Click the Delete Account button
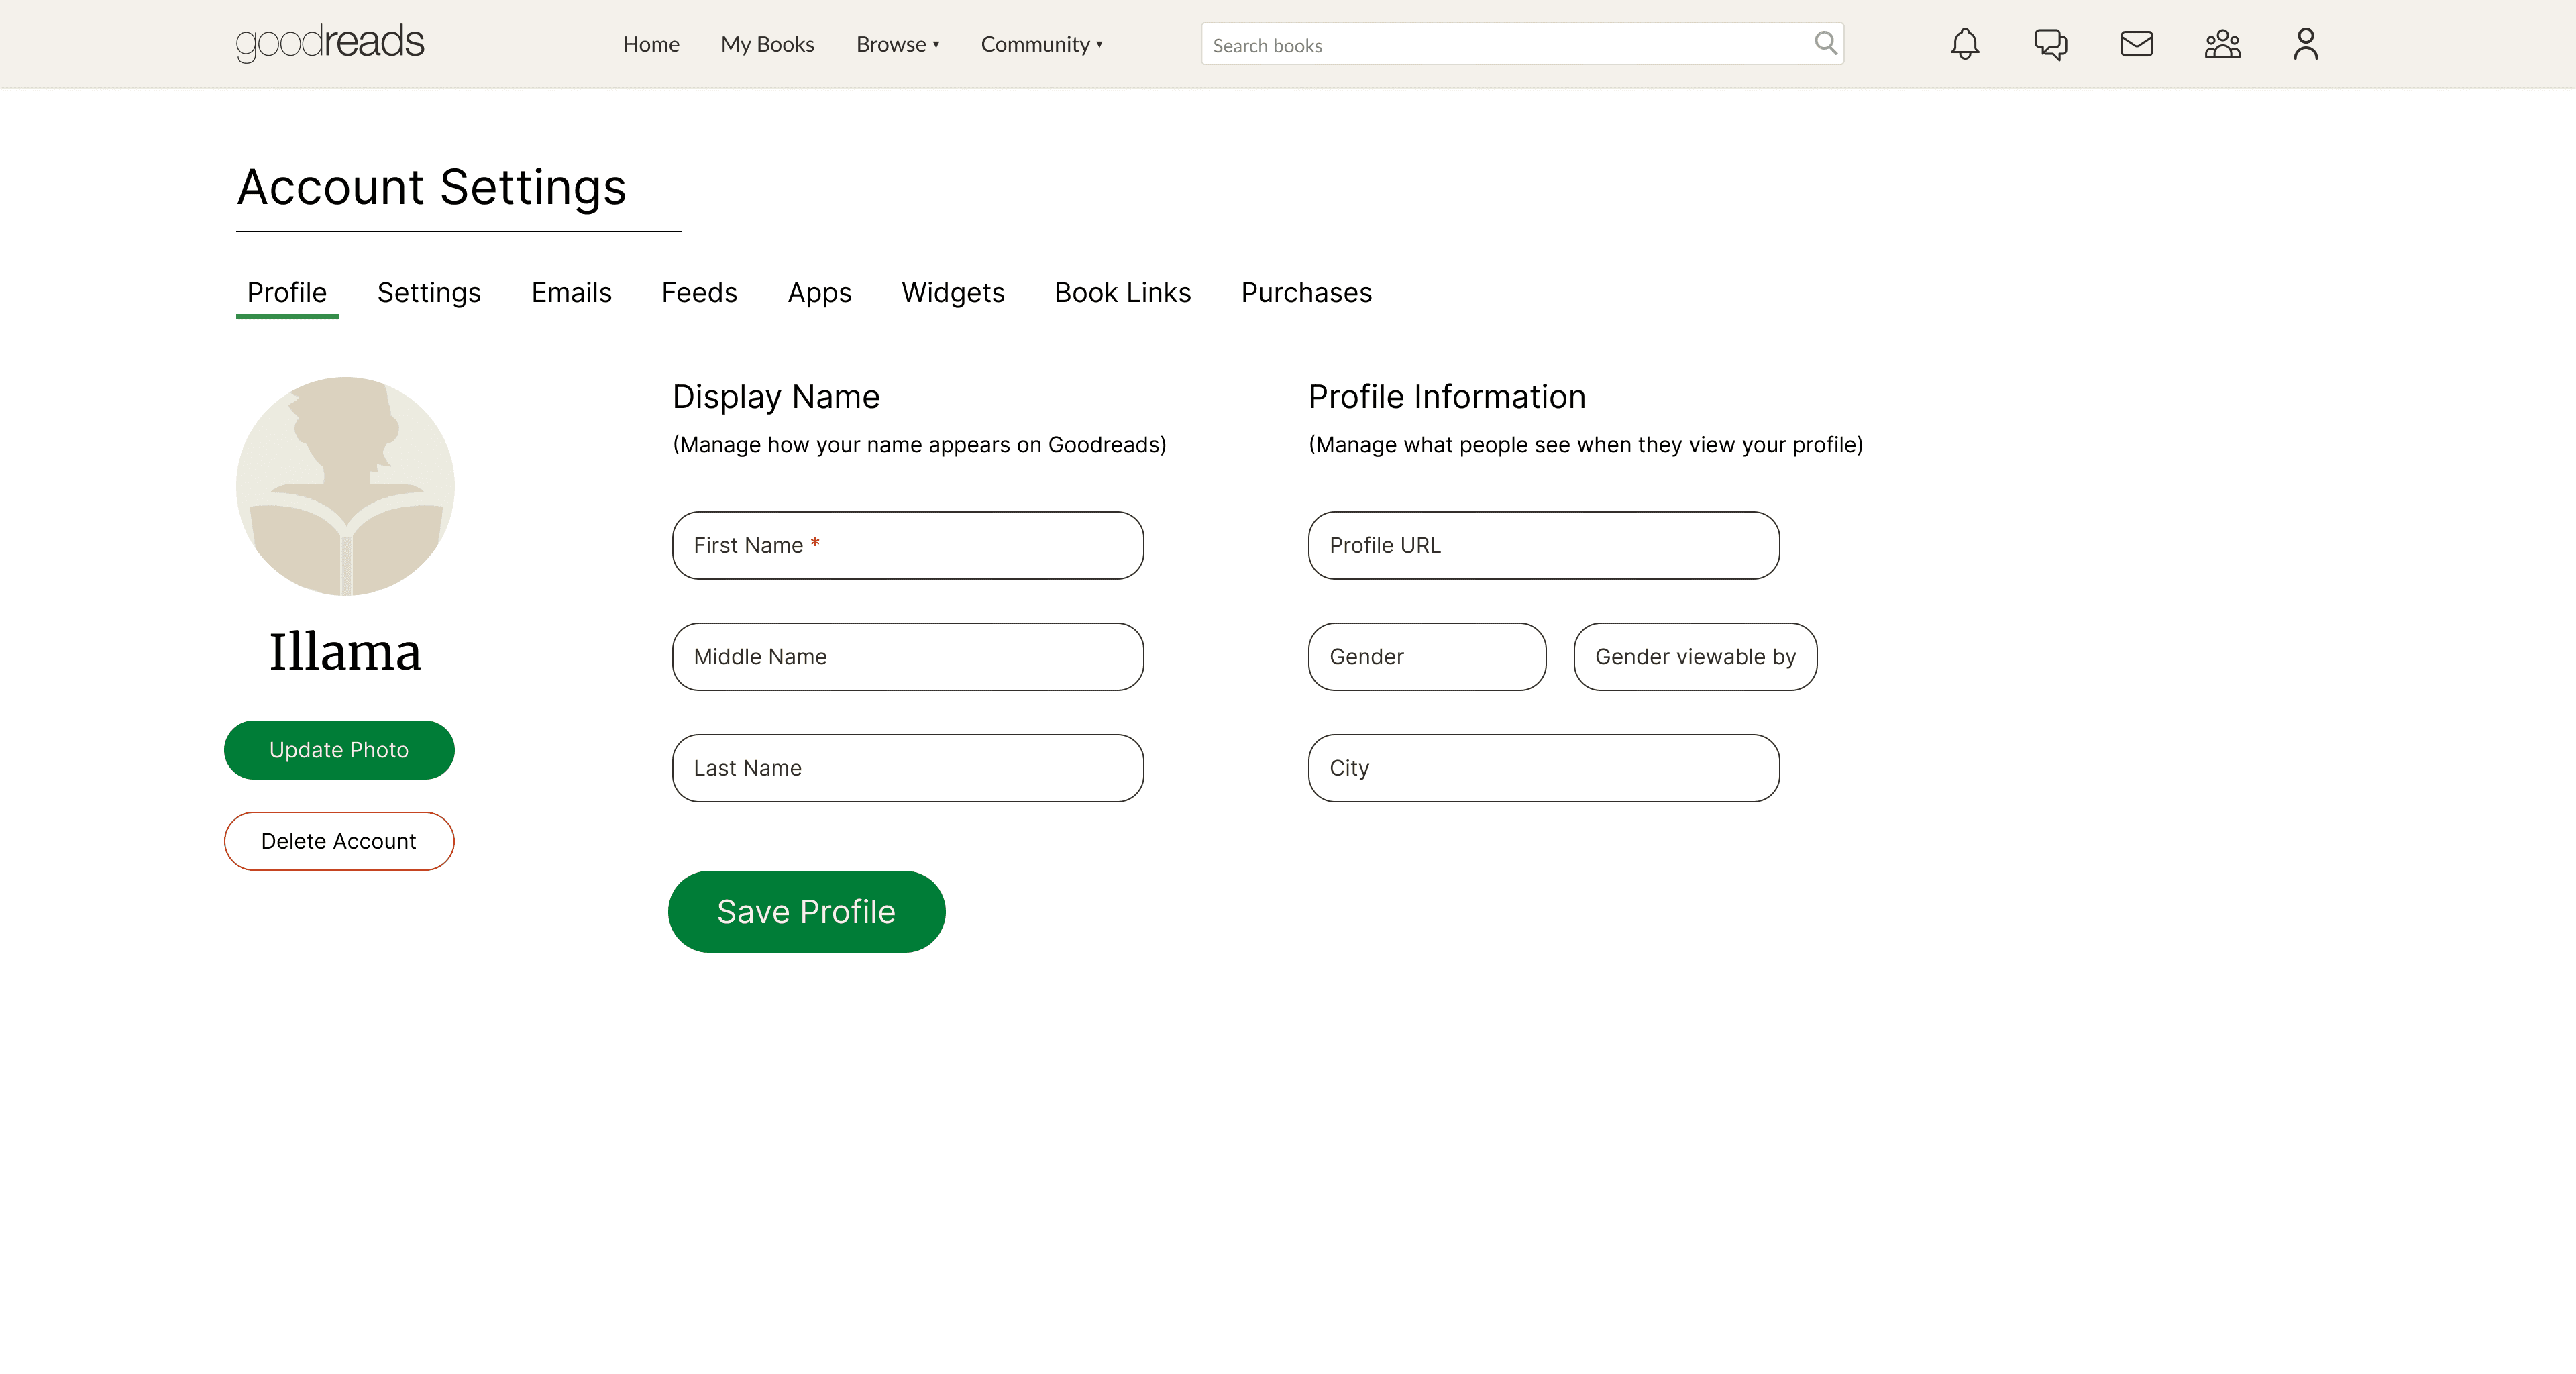 coord(339,841)
